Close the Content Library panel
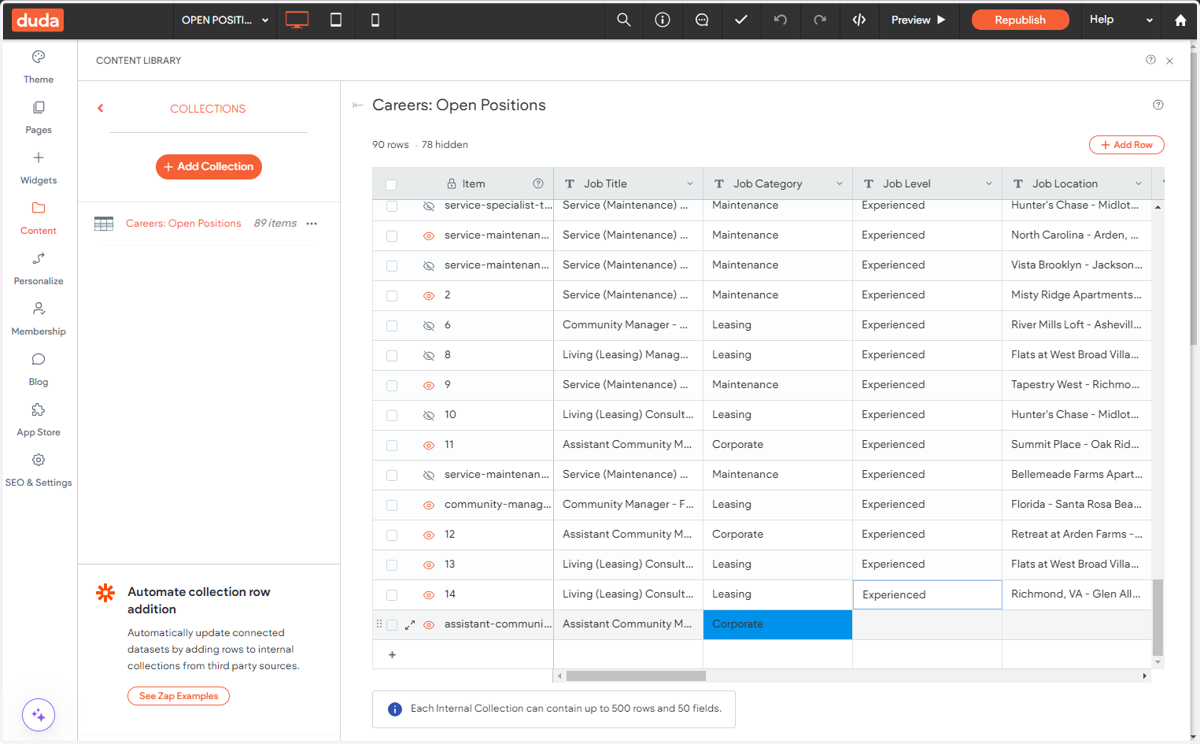Viewport: 1200px width, 744px height. click(1170, 61)
